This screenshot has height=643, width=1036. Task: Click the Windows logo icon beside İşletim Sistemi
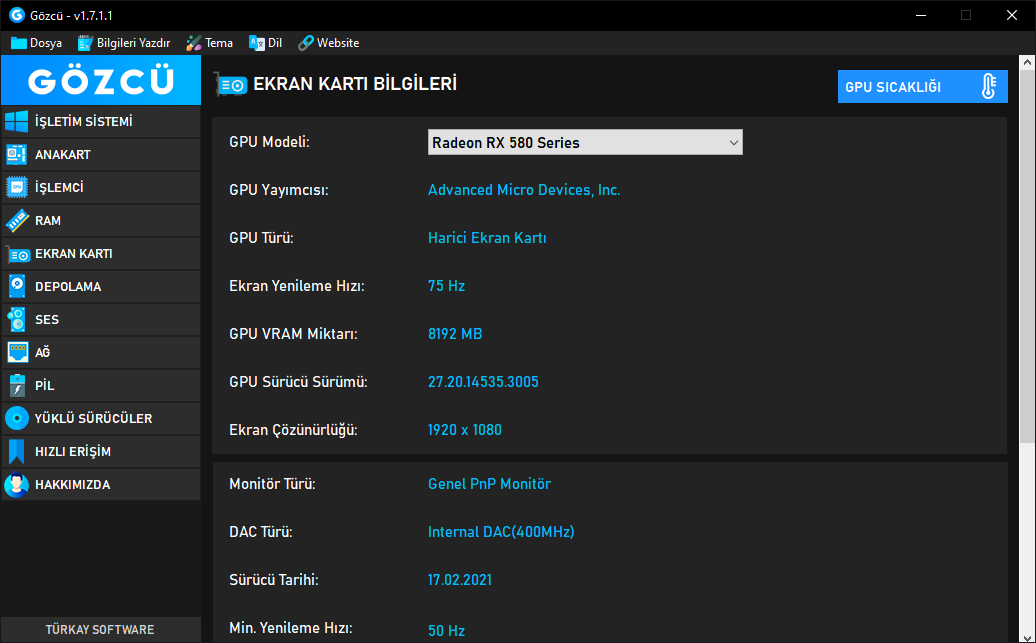point(16,122)
